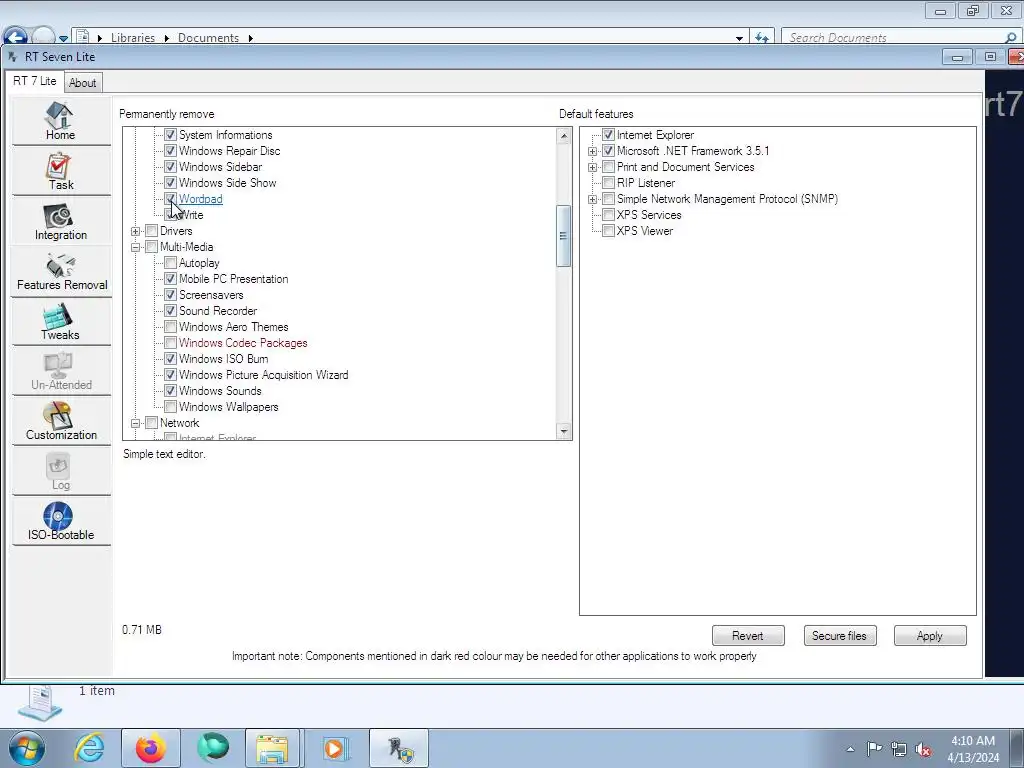This screenshot has width=1024, height=768.
Task: Open ISO-Bootable section
Action: [x=61, y=522]
